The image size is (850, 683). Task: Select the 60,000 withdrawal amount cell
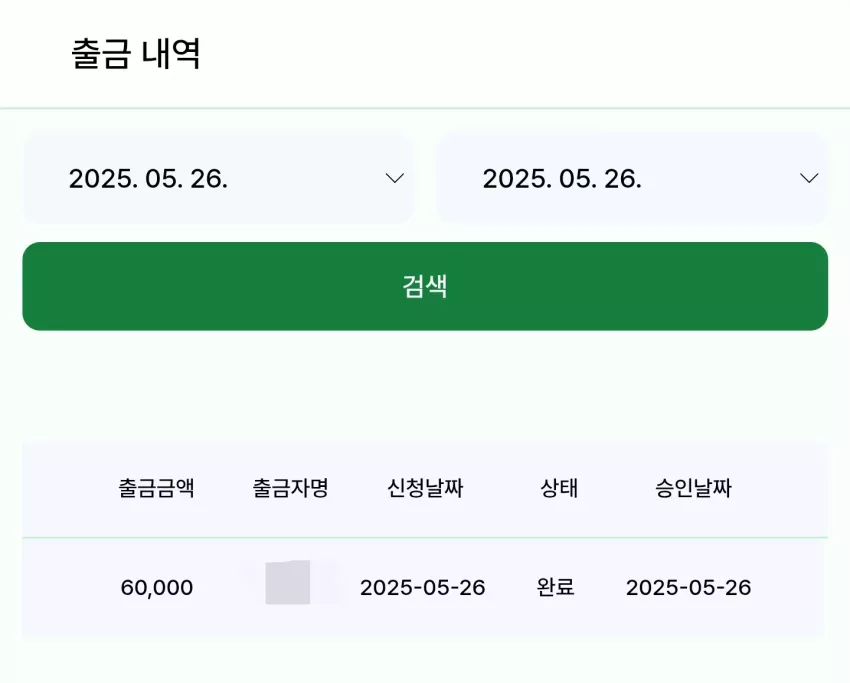tap(157, 588)
